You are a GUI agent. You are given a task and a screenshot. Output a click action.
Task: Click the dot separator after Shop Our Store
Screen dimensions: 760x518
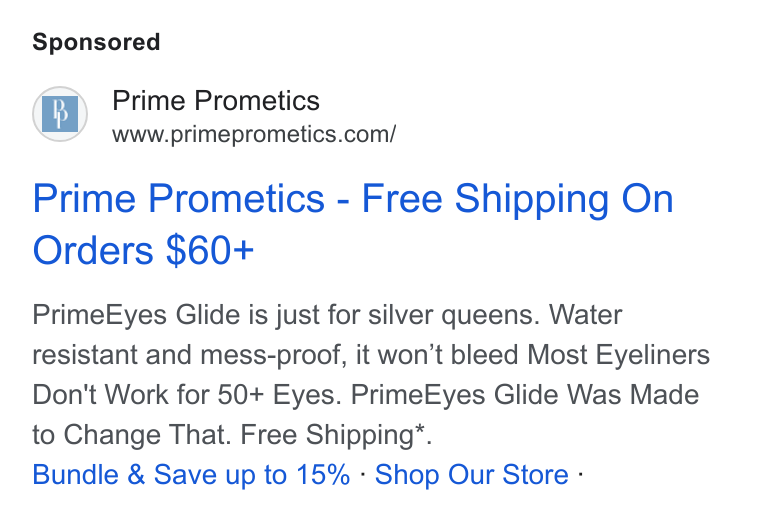click(x=580, y=473)
